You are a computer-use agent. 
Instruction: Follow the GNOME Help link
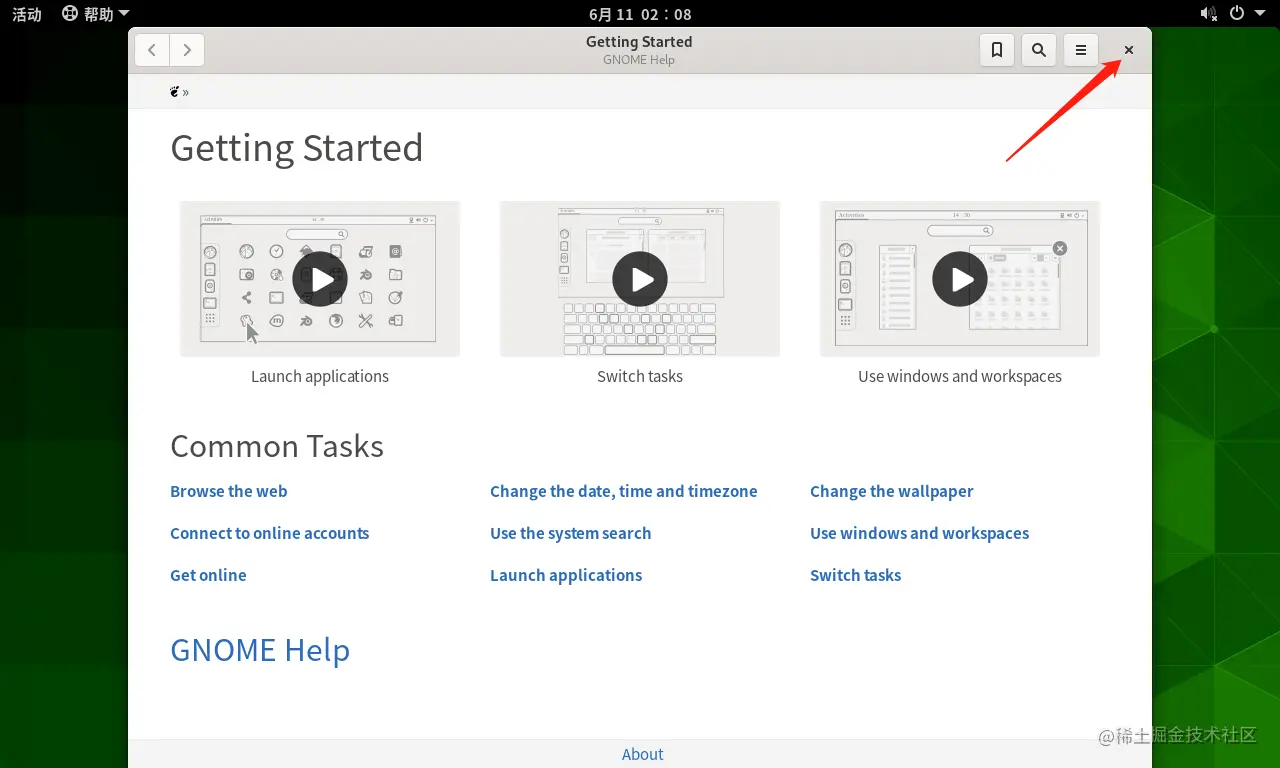[x=260, y=650]
